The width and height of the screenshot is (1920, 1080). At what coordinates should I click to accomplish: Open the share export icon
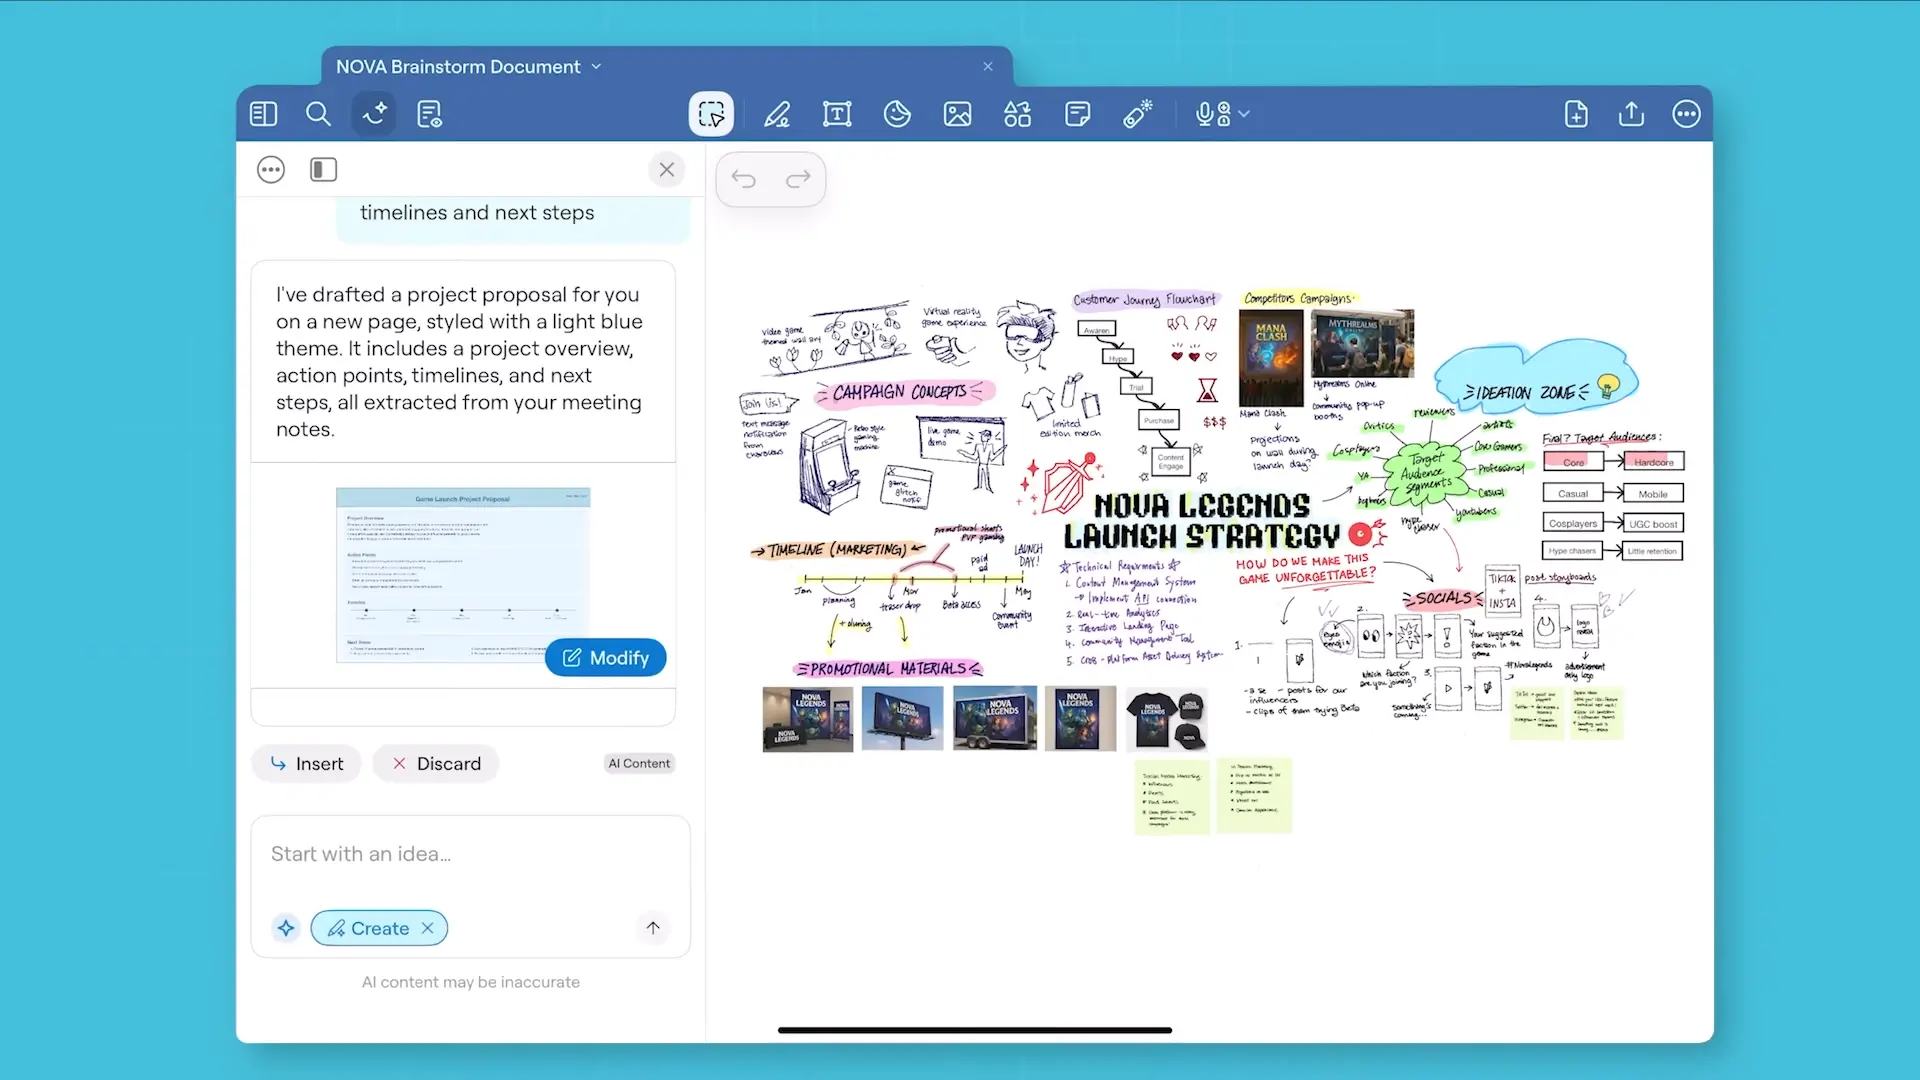coord(1631,114)
